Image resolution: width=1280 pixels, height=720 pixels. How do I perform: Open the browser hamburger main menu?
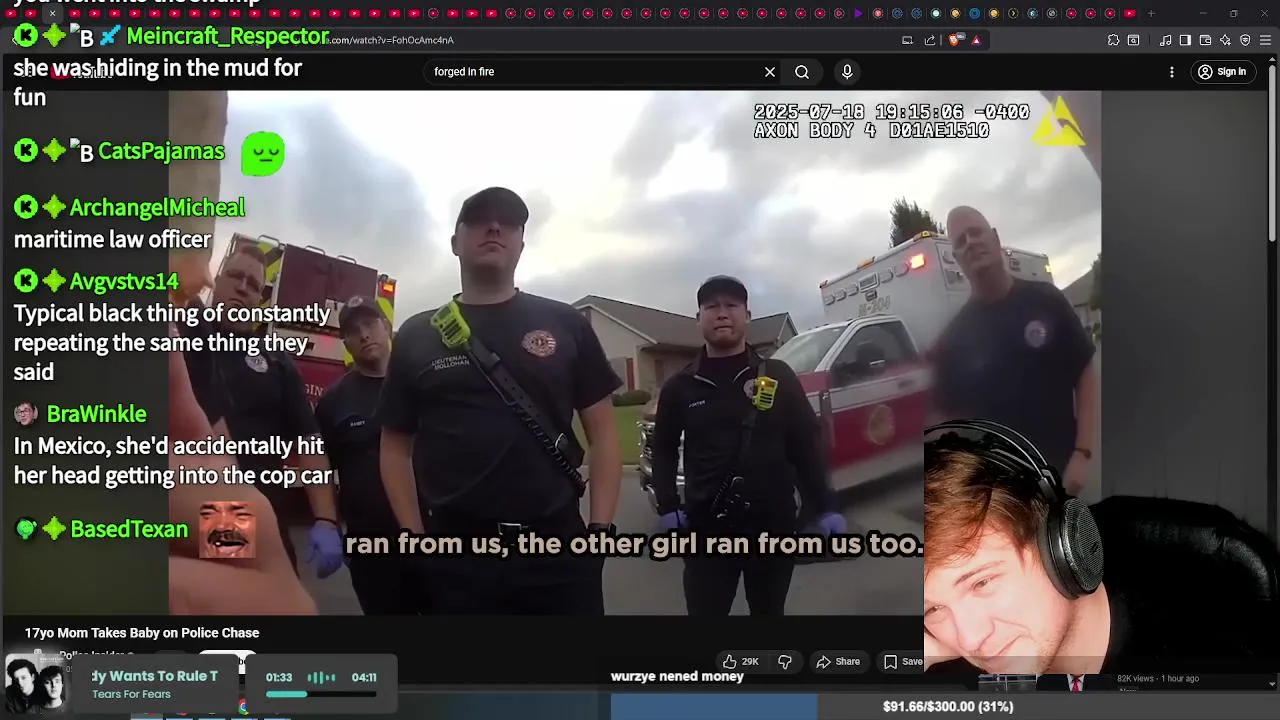click(1265, 40)
